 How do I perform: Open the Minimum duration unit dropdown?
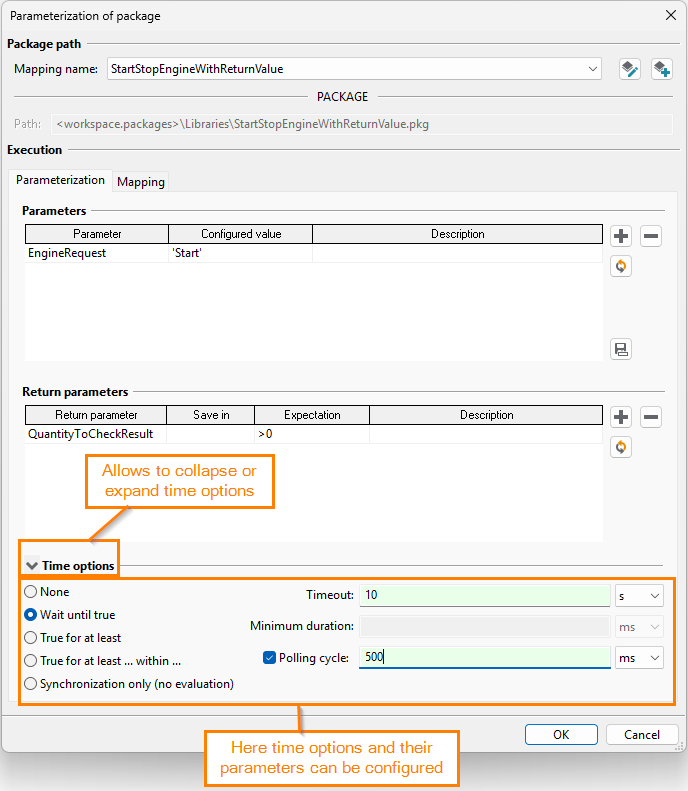click(639, 627)
